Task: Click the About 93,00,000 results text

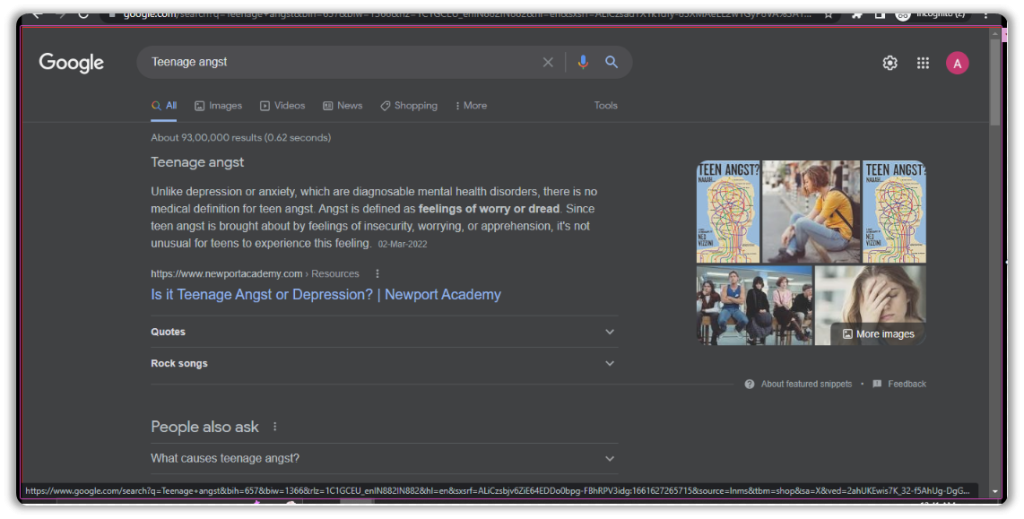Action: pos(241,138)
